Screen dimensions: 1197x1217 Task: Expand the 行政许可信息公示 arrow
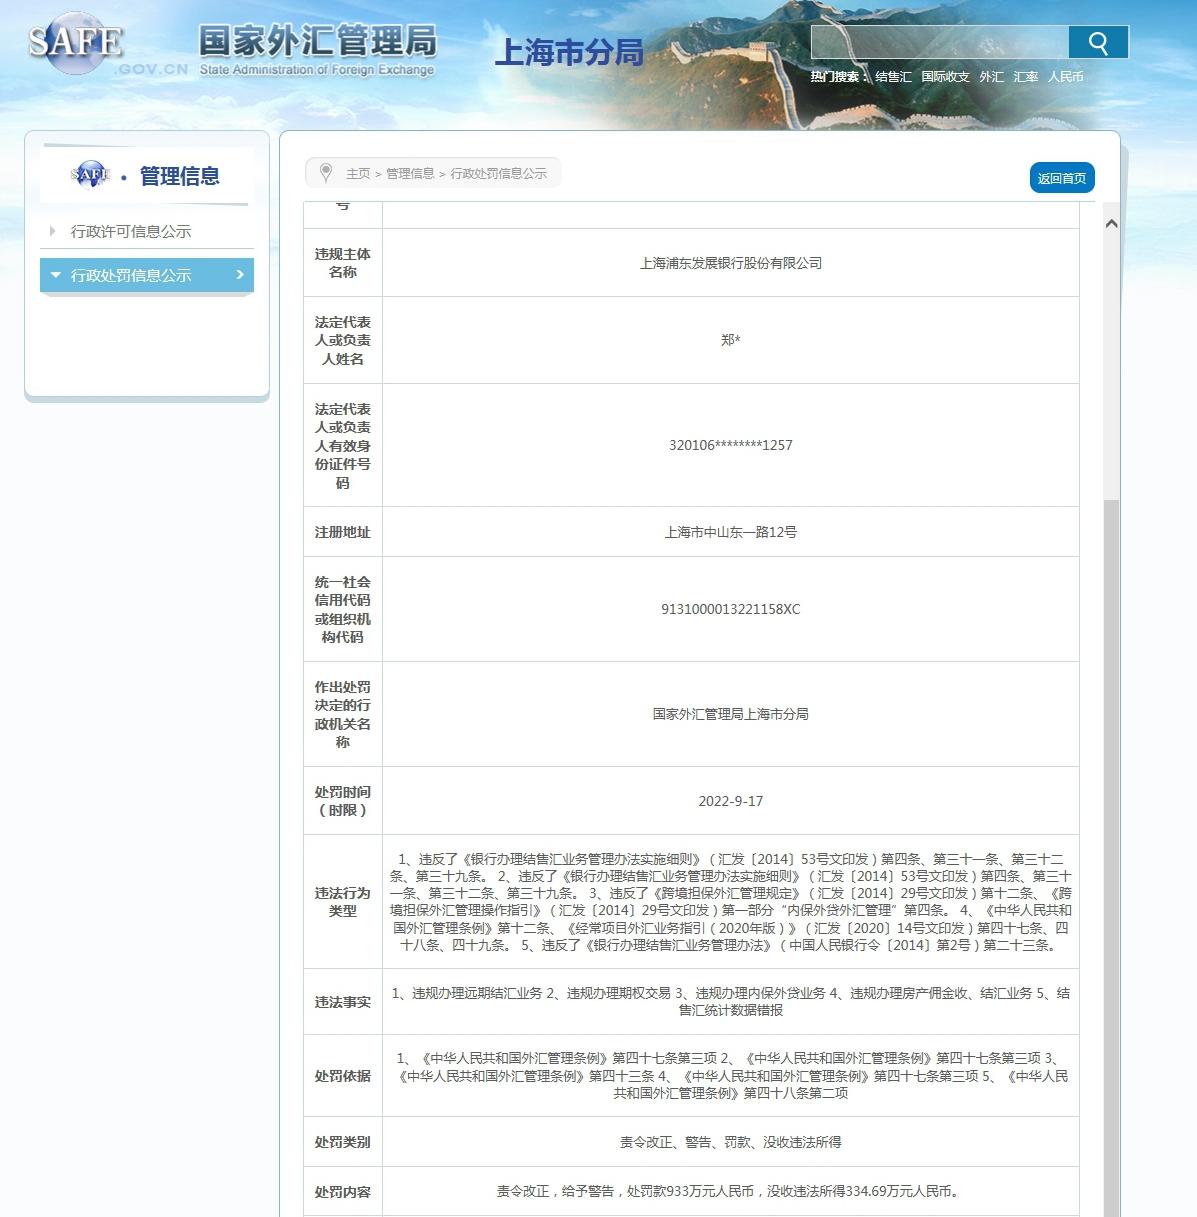click(x=52, y=231)
